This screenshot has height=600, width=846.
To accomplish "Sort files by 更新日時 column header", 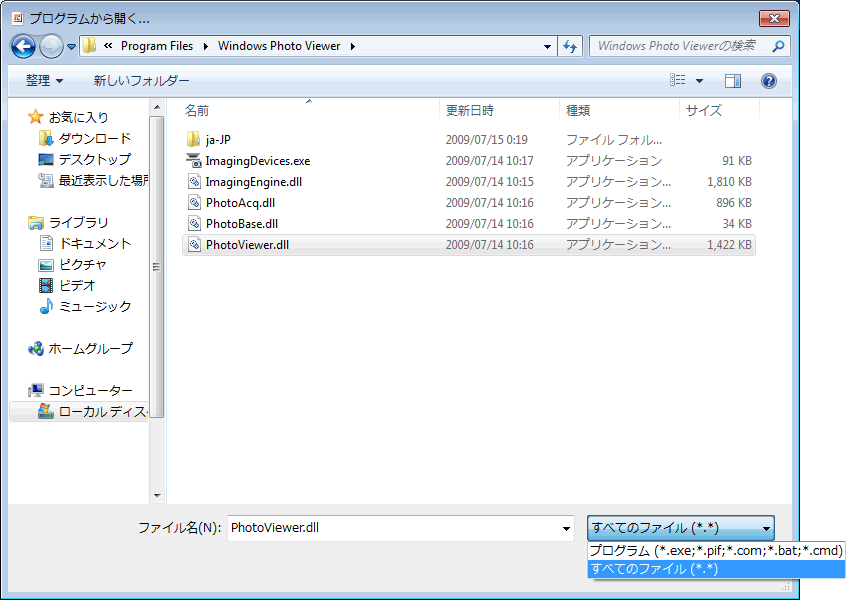I will pos(469,111).
